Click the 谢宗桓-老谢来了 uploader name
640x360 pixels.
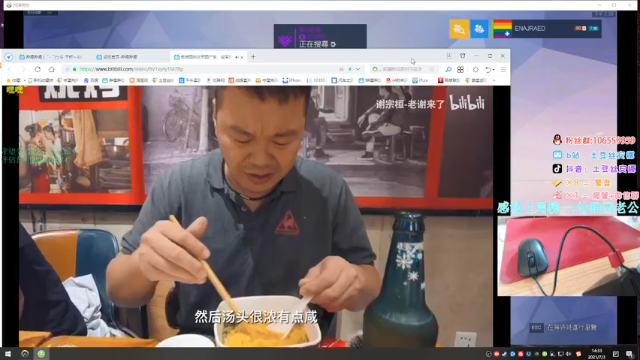(410, 104)
